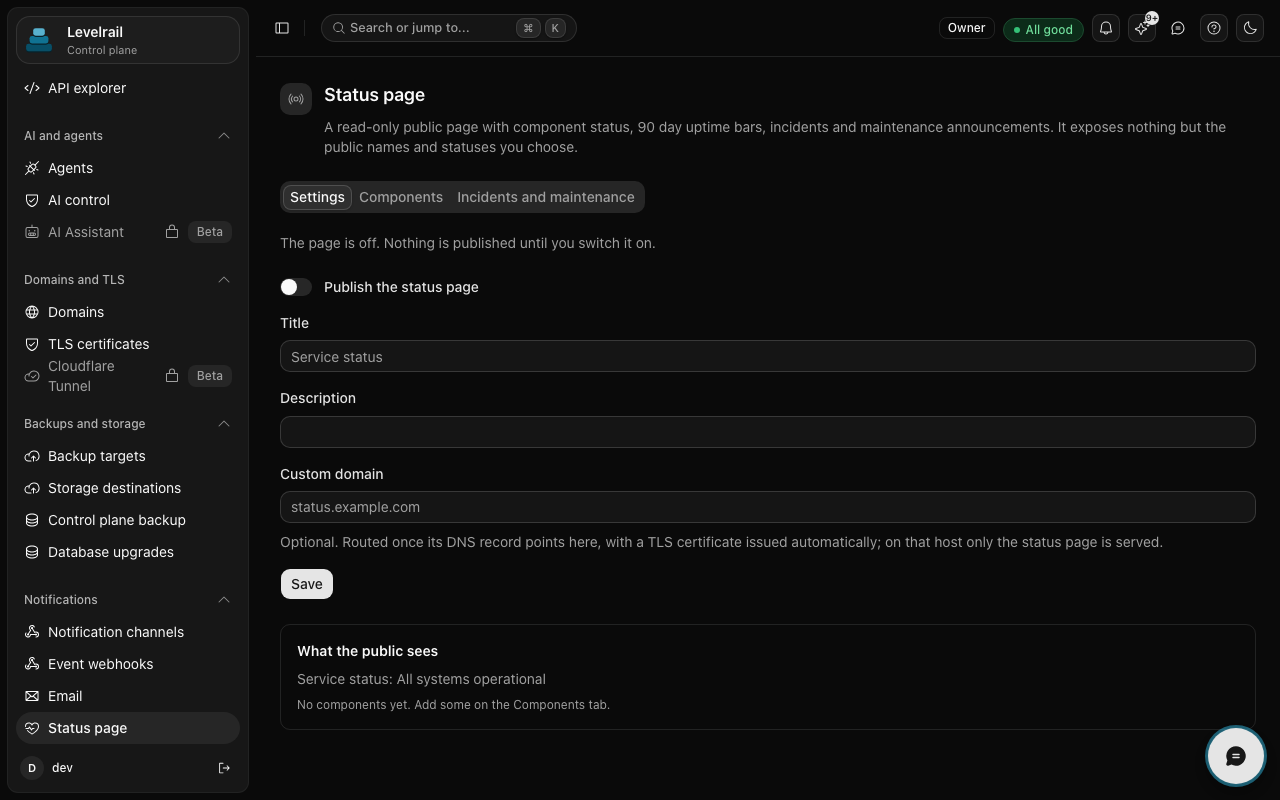Click the Domains globe icon
The width and height of the screenshot is (1280, 800).
[32, 312]
